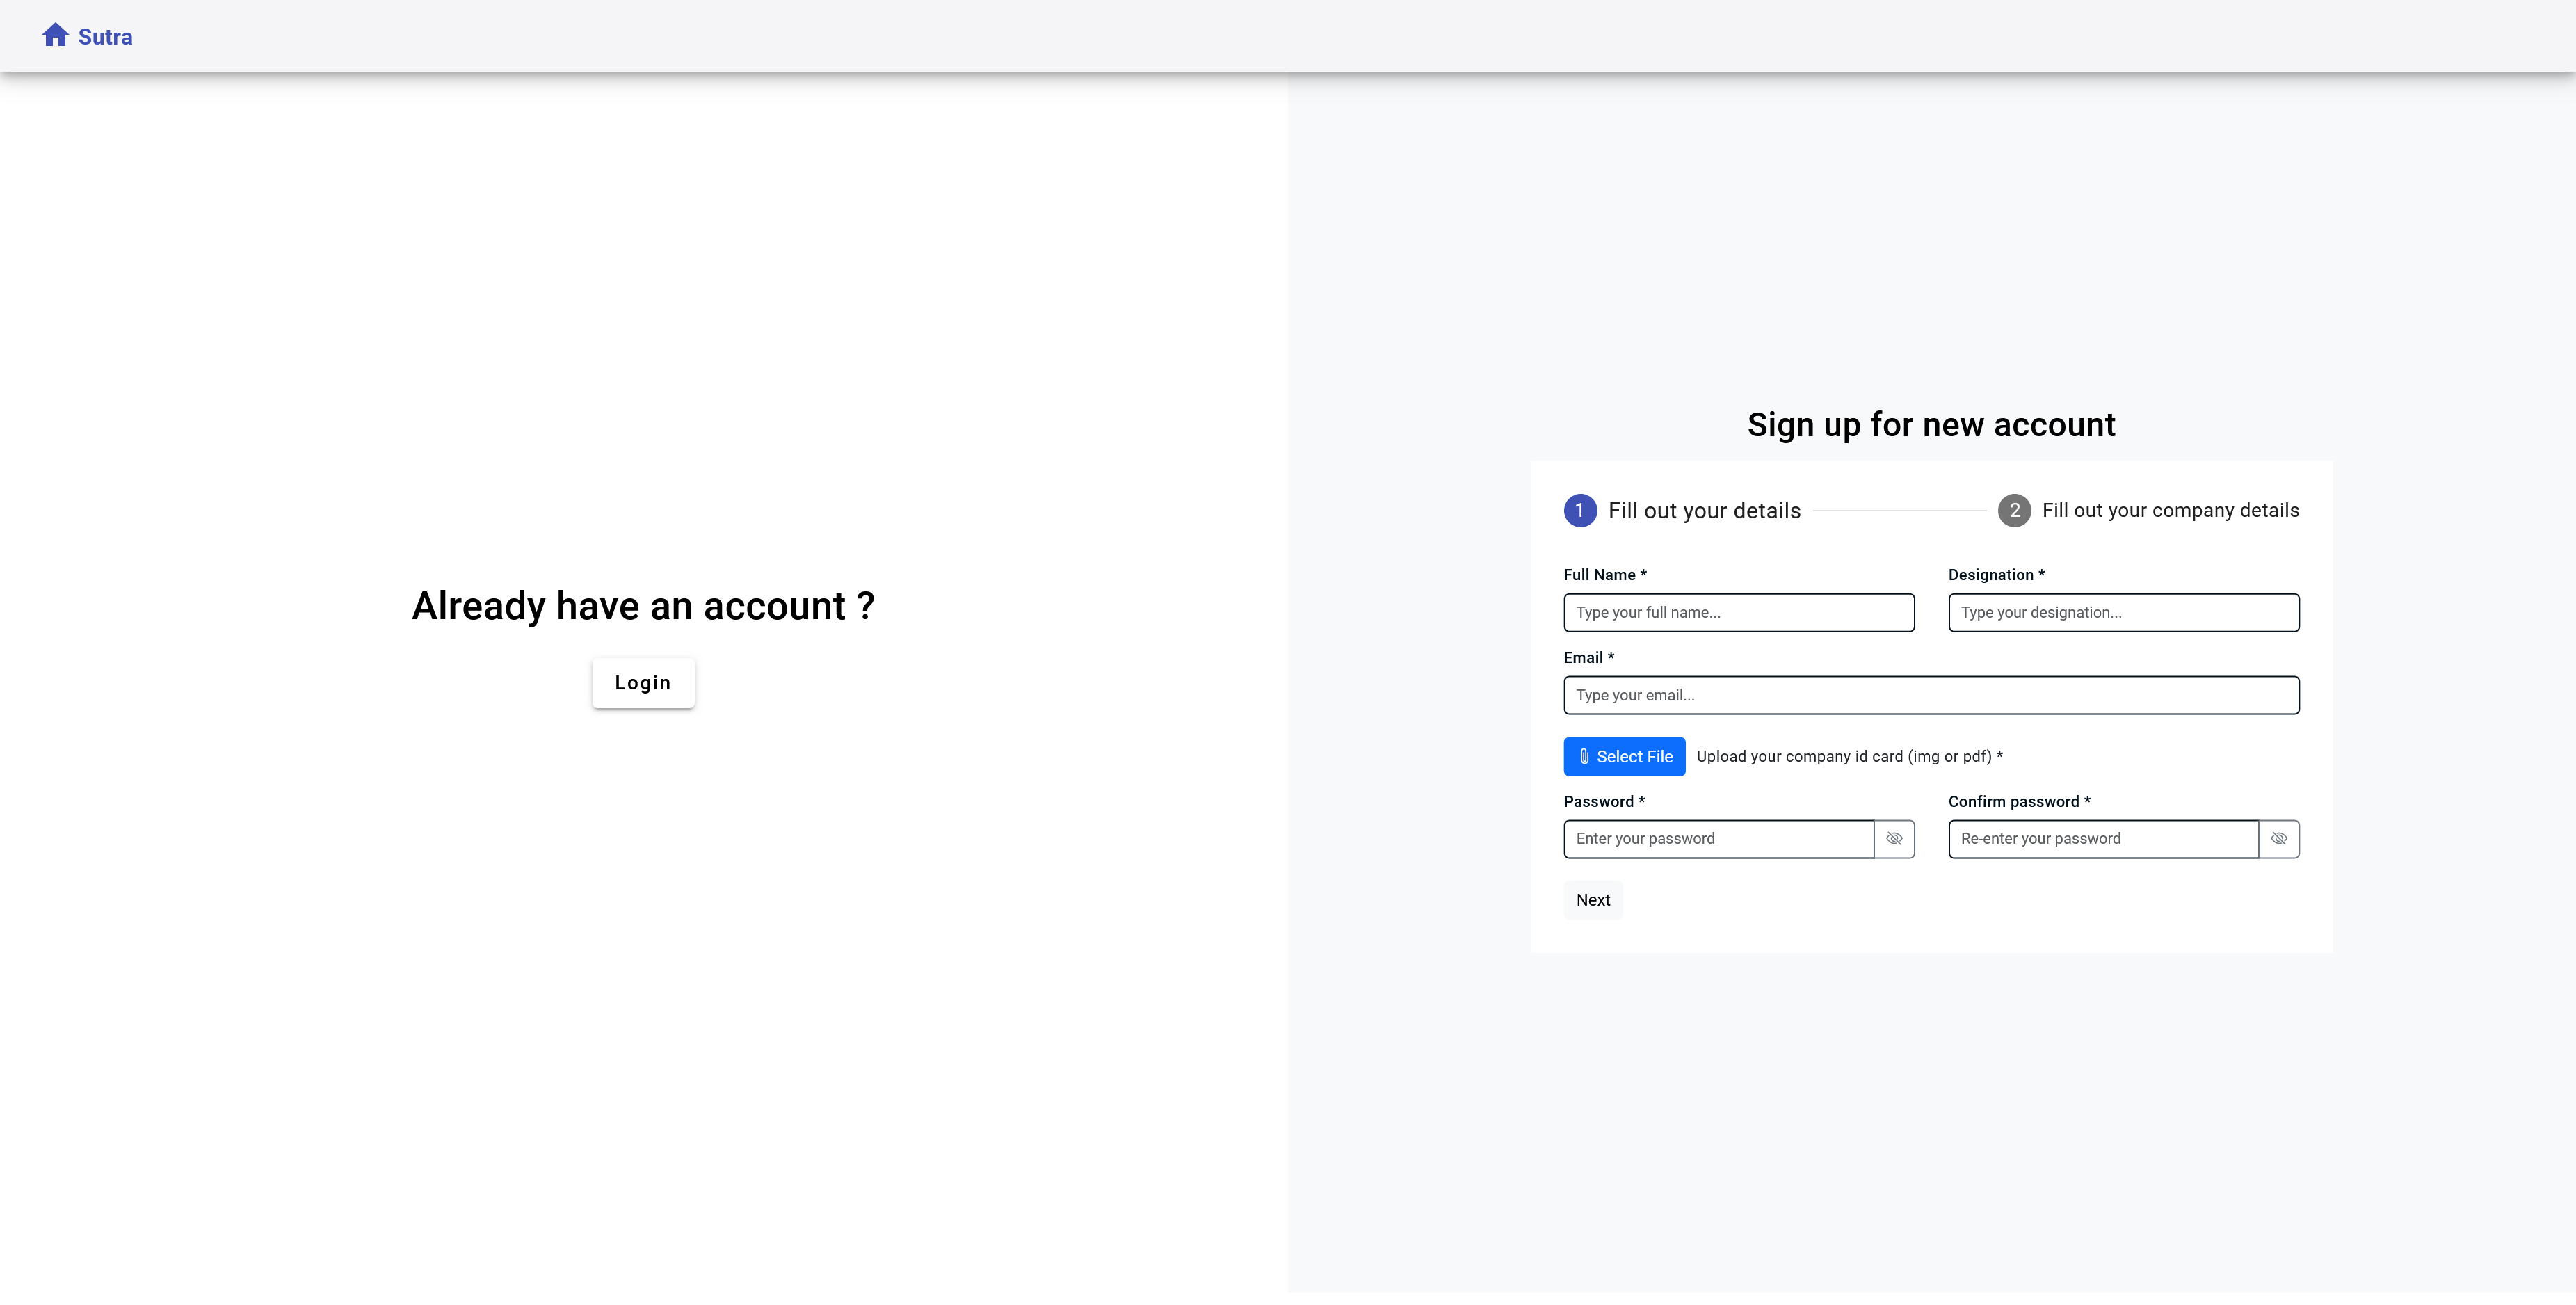Focus the Full Name input field
This screenshot has width=2576, height=1305.
pos(1739,612)
